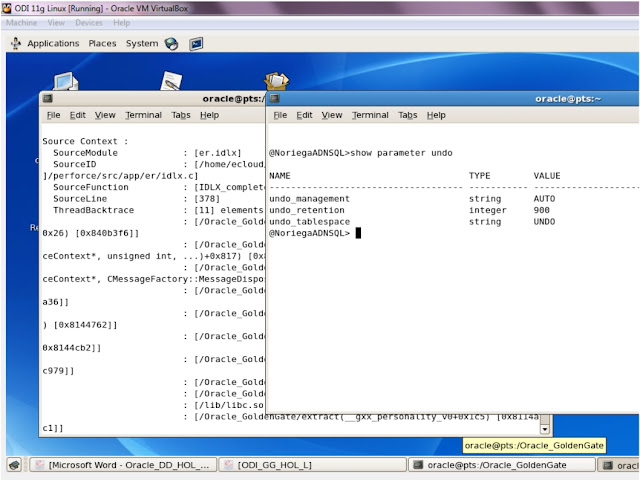Switch to ODI_GG_HOL_L taskbar item

pyautogui.click(x=312, y=465)
